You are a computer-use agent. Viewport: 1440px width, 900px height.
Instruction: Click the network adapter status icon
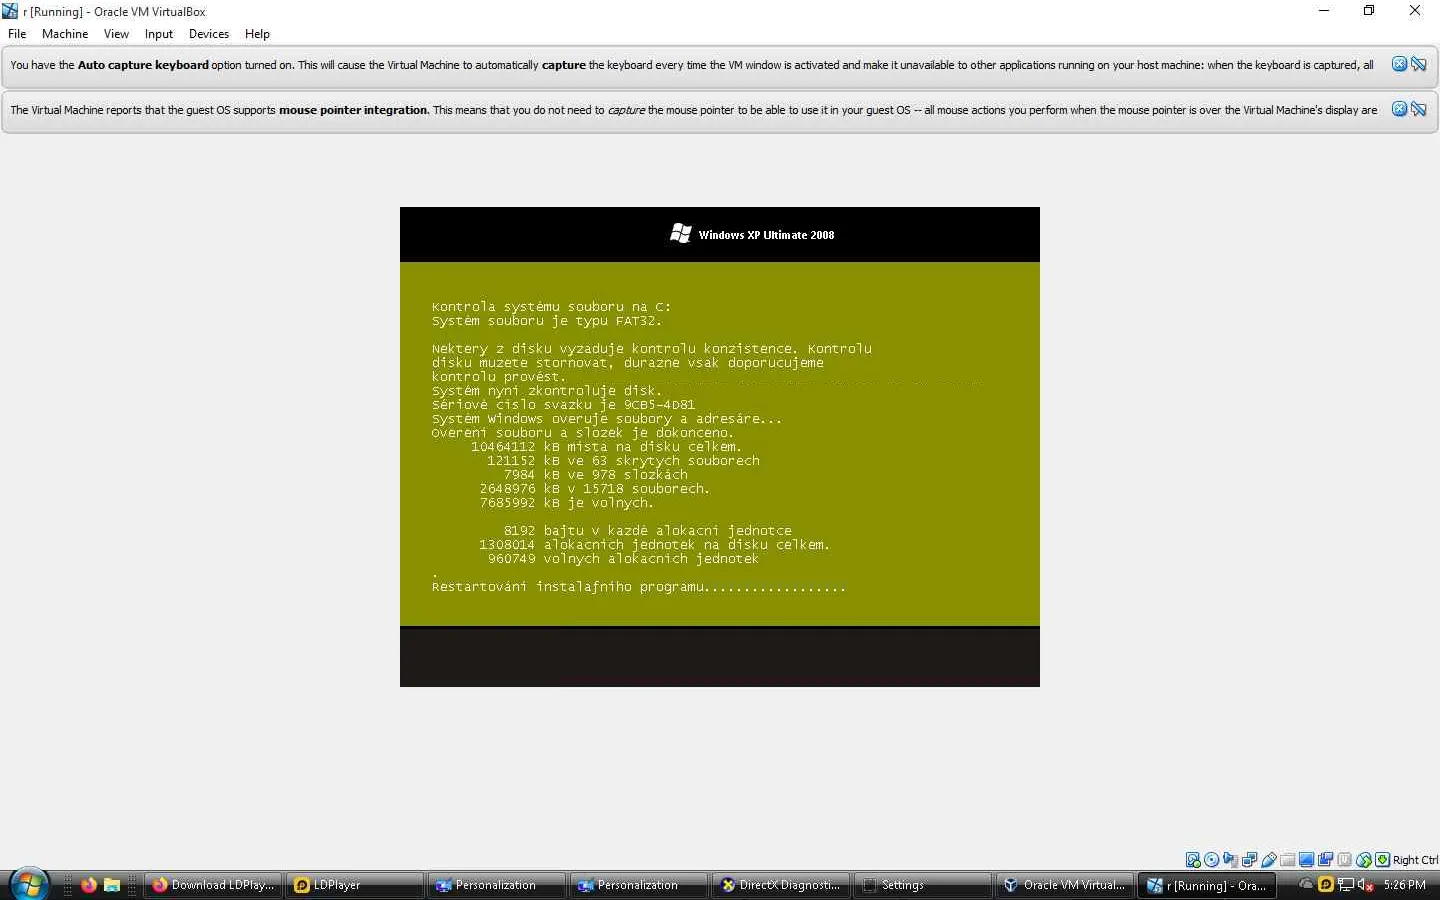pyautogui.click(x=1250, y=860)
